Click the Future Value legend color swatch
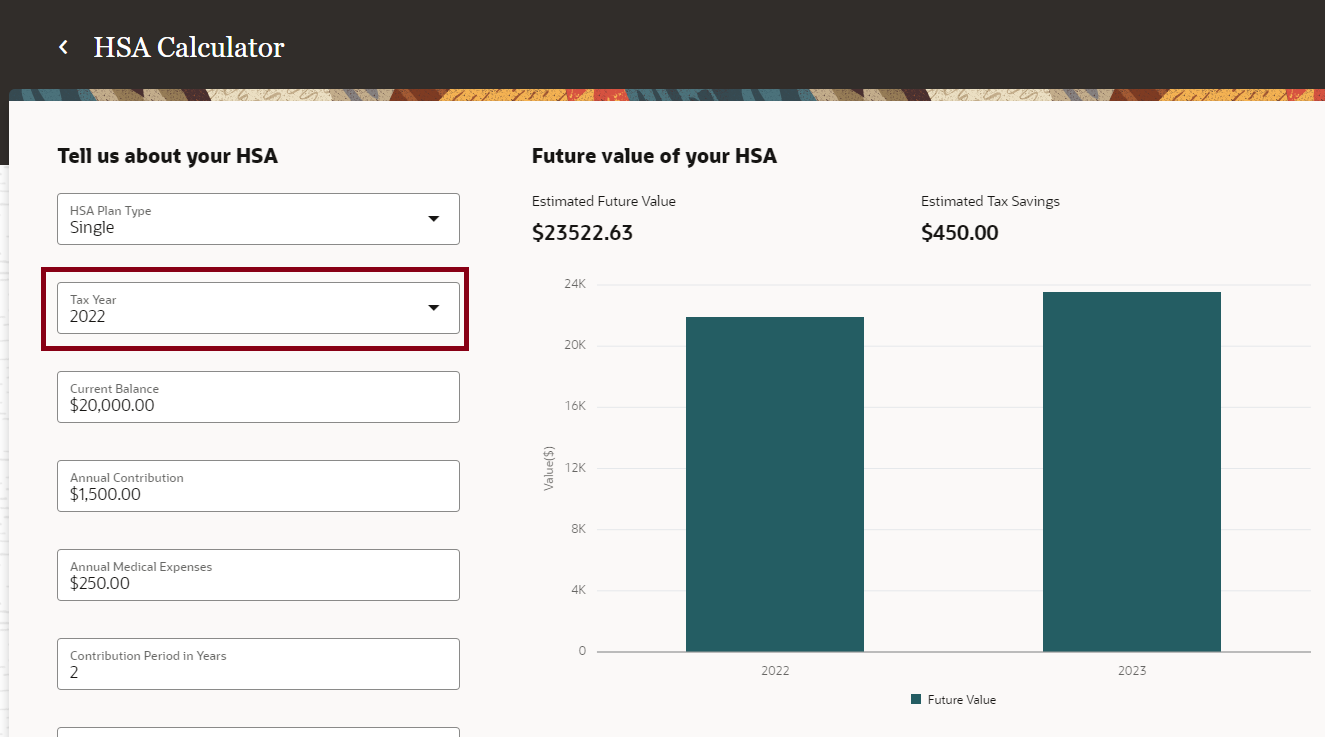 pyautogui.click(x=915, y=700)
